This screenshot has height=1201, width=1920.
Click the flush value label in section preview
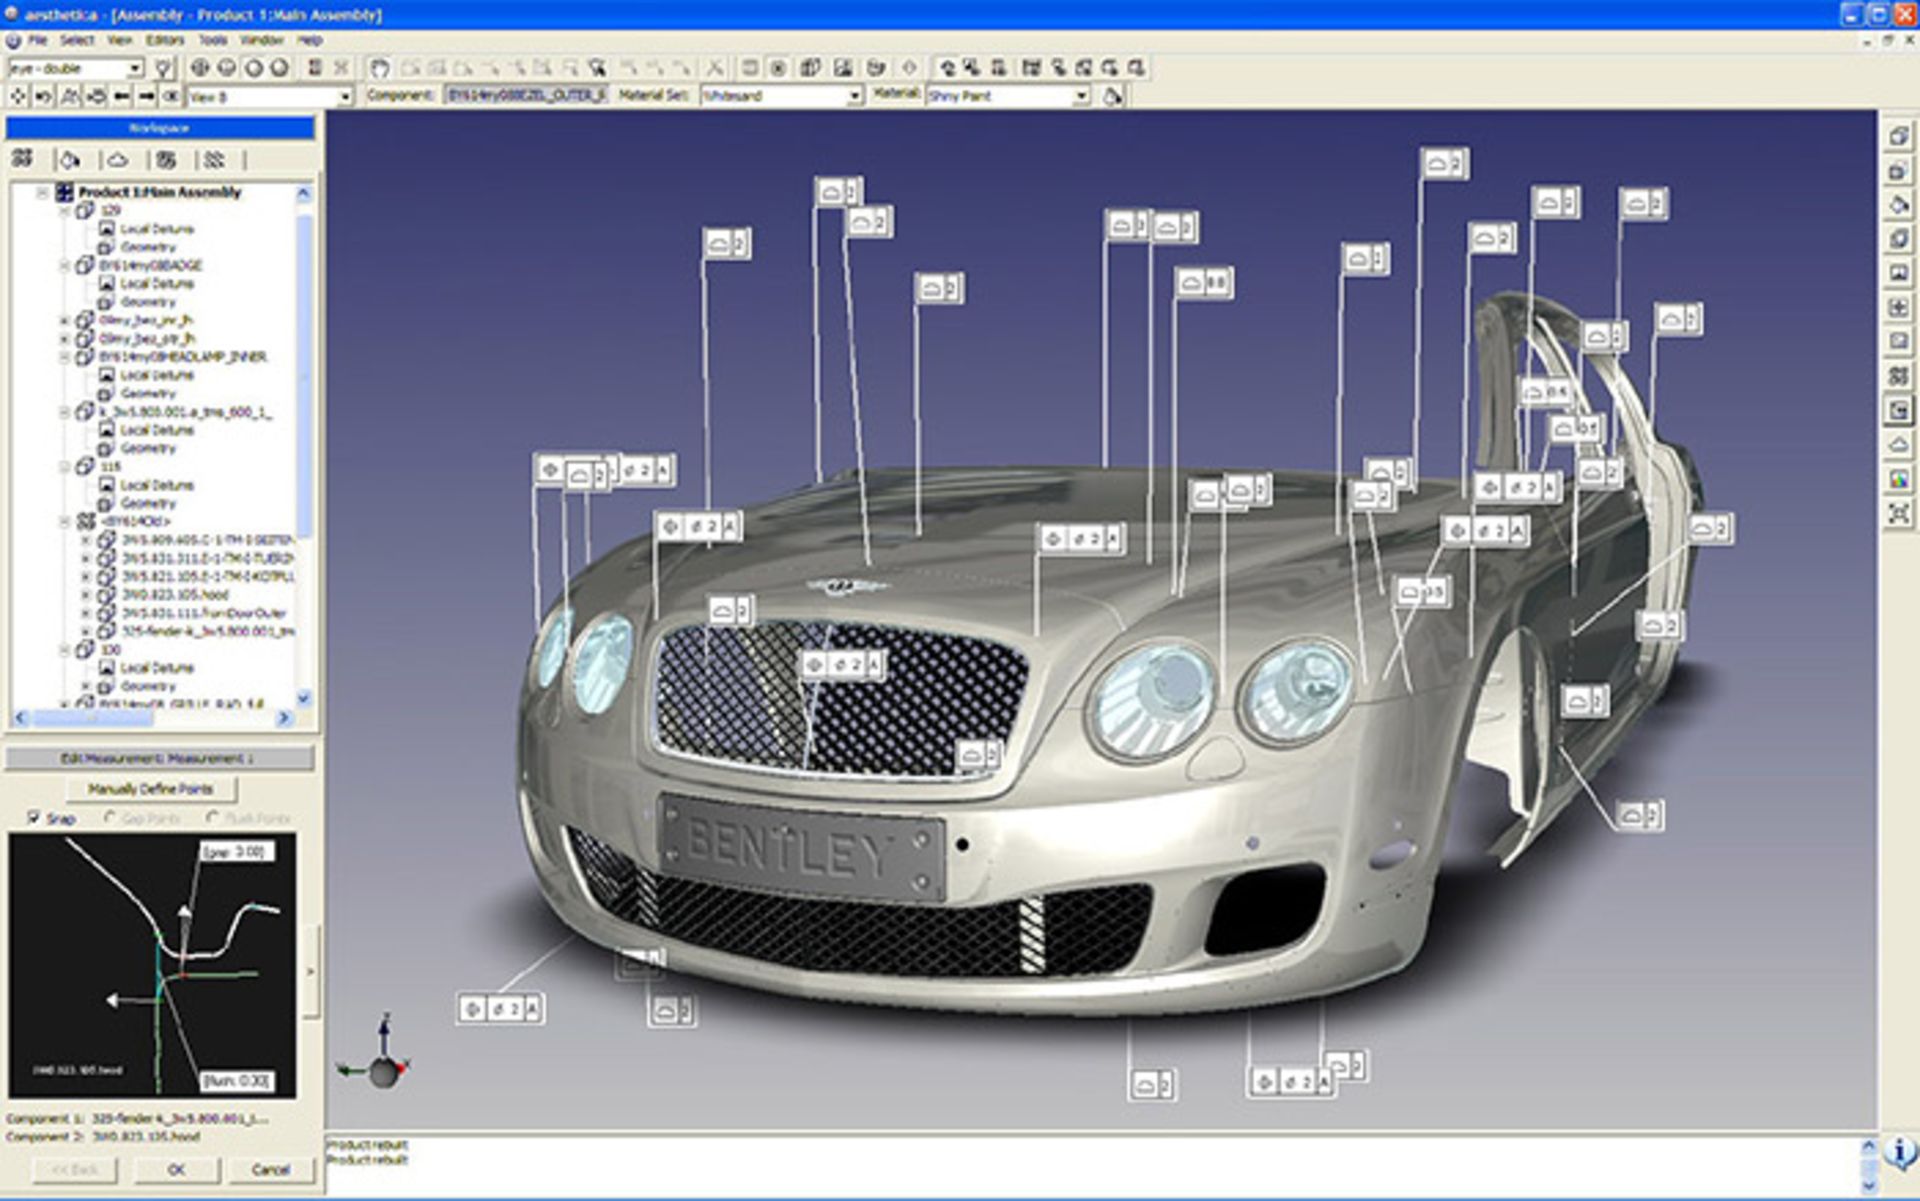click(x=236, y=1081)
